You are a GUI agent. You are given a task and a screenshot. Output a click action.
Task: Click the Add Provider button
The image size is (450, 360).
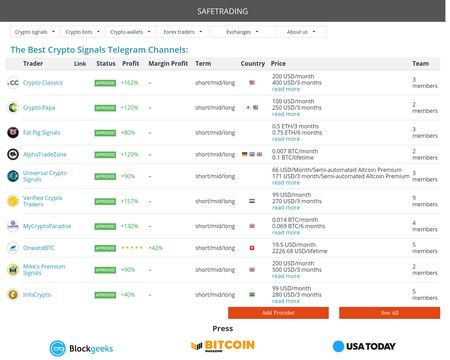click(278, 313)
